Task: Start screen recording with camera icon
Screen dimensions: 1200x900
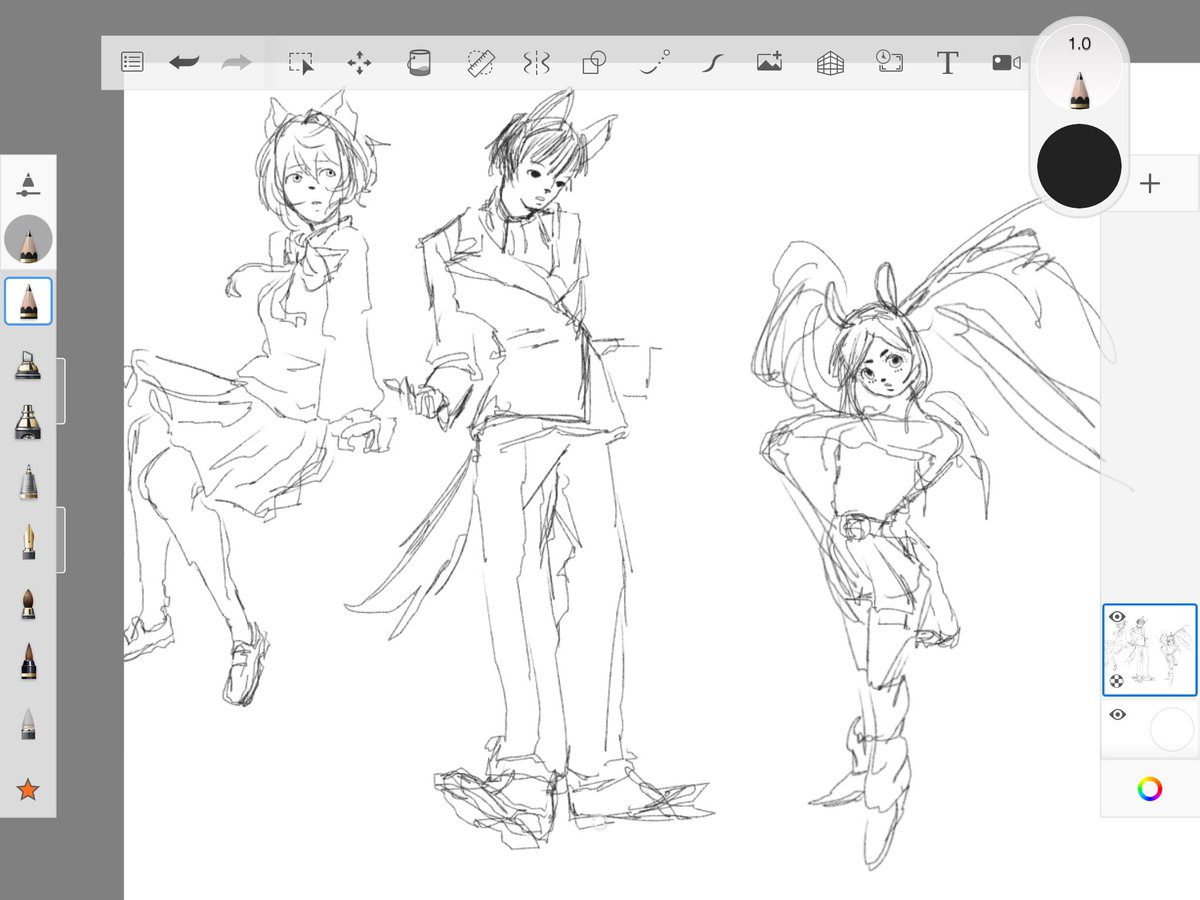Action: (1005, 62)
